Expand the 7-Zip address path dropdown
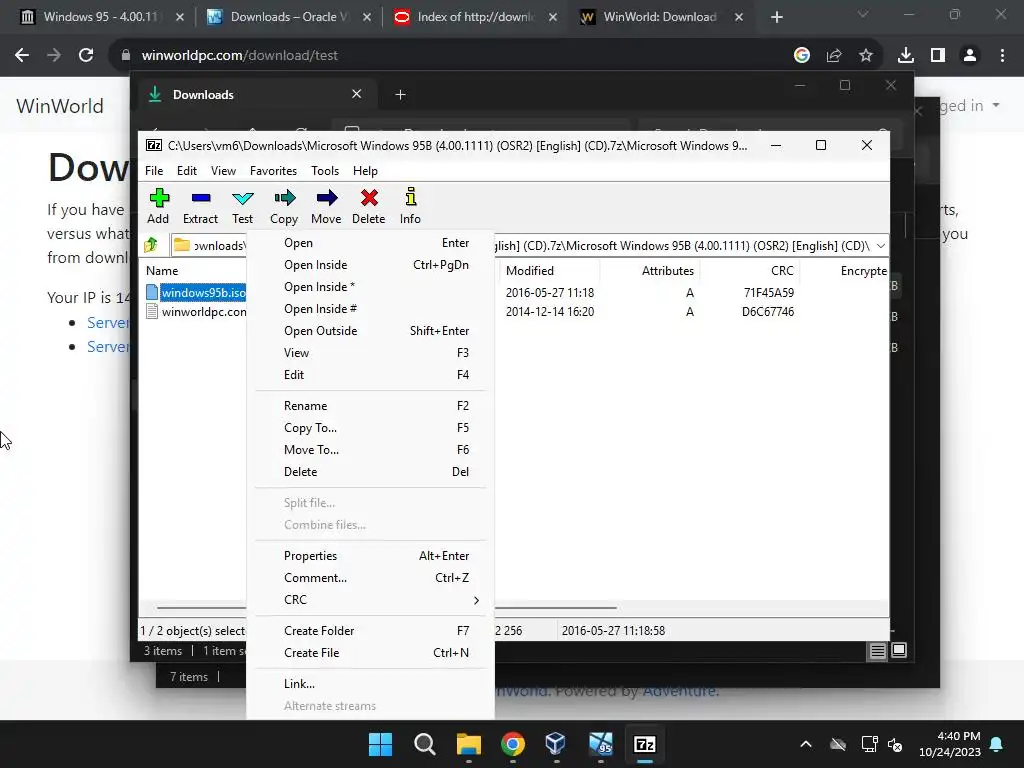 pyautogui.click(x=880, y=246)
